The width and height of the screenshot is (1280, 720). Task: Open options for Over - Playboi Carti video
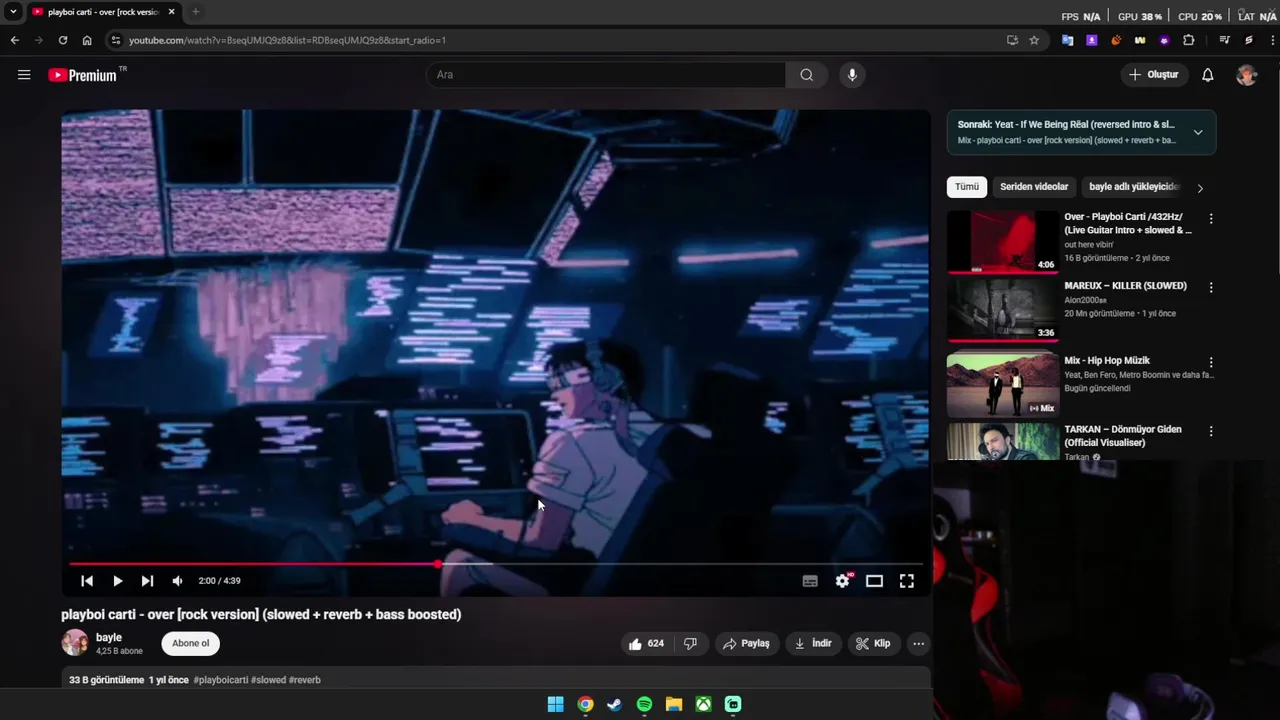pos(1211,218)
